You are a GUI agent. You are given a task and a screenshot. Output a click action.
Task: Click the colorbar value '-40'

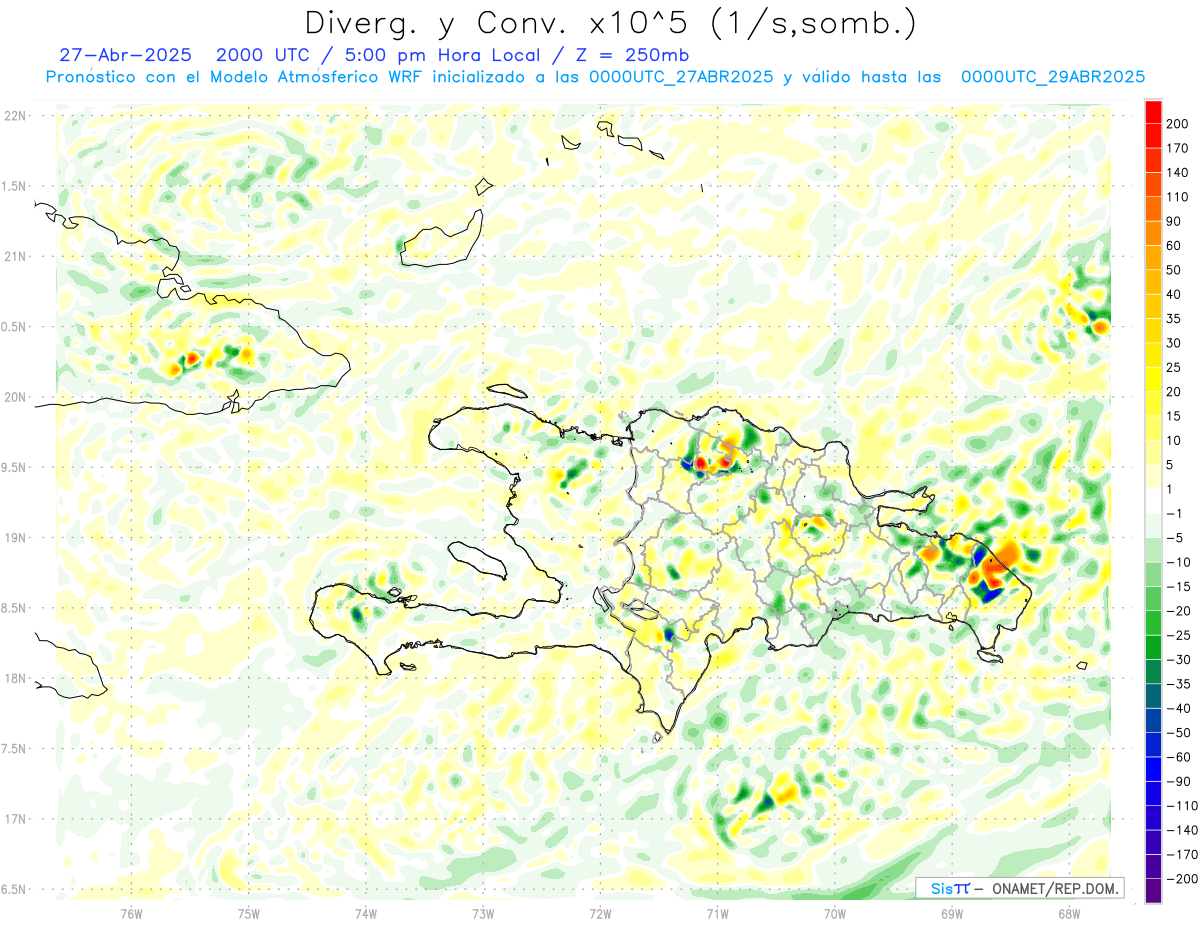1179,708
